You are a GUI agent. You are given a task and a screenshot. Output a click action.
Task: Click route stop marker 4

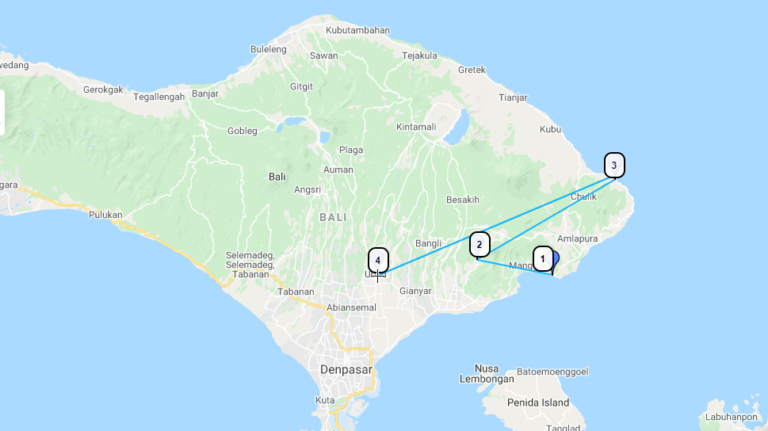click(378, 261)
